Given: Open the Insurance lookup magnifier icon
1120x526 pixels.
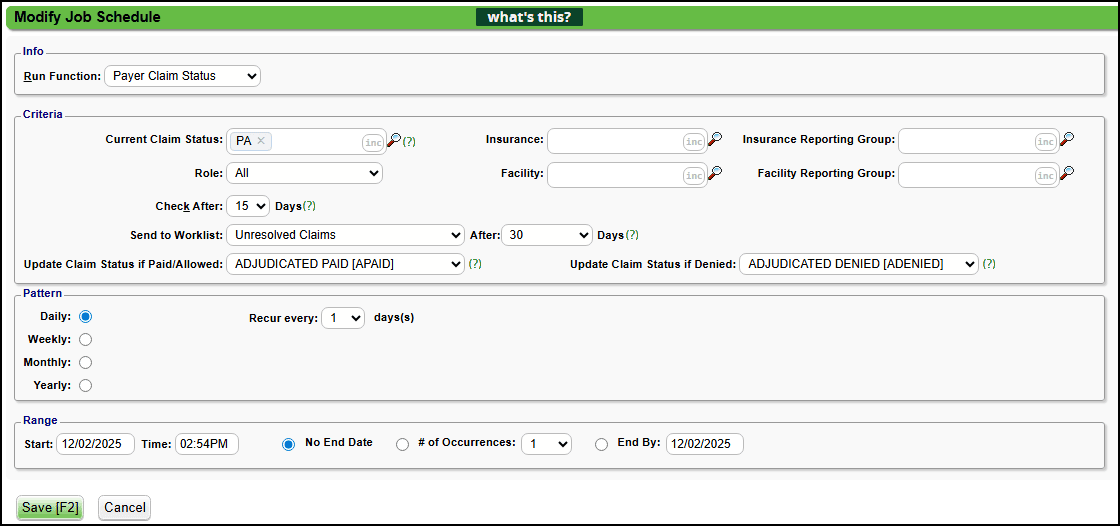Looking at the screenshot, I should point(714,141).
